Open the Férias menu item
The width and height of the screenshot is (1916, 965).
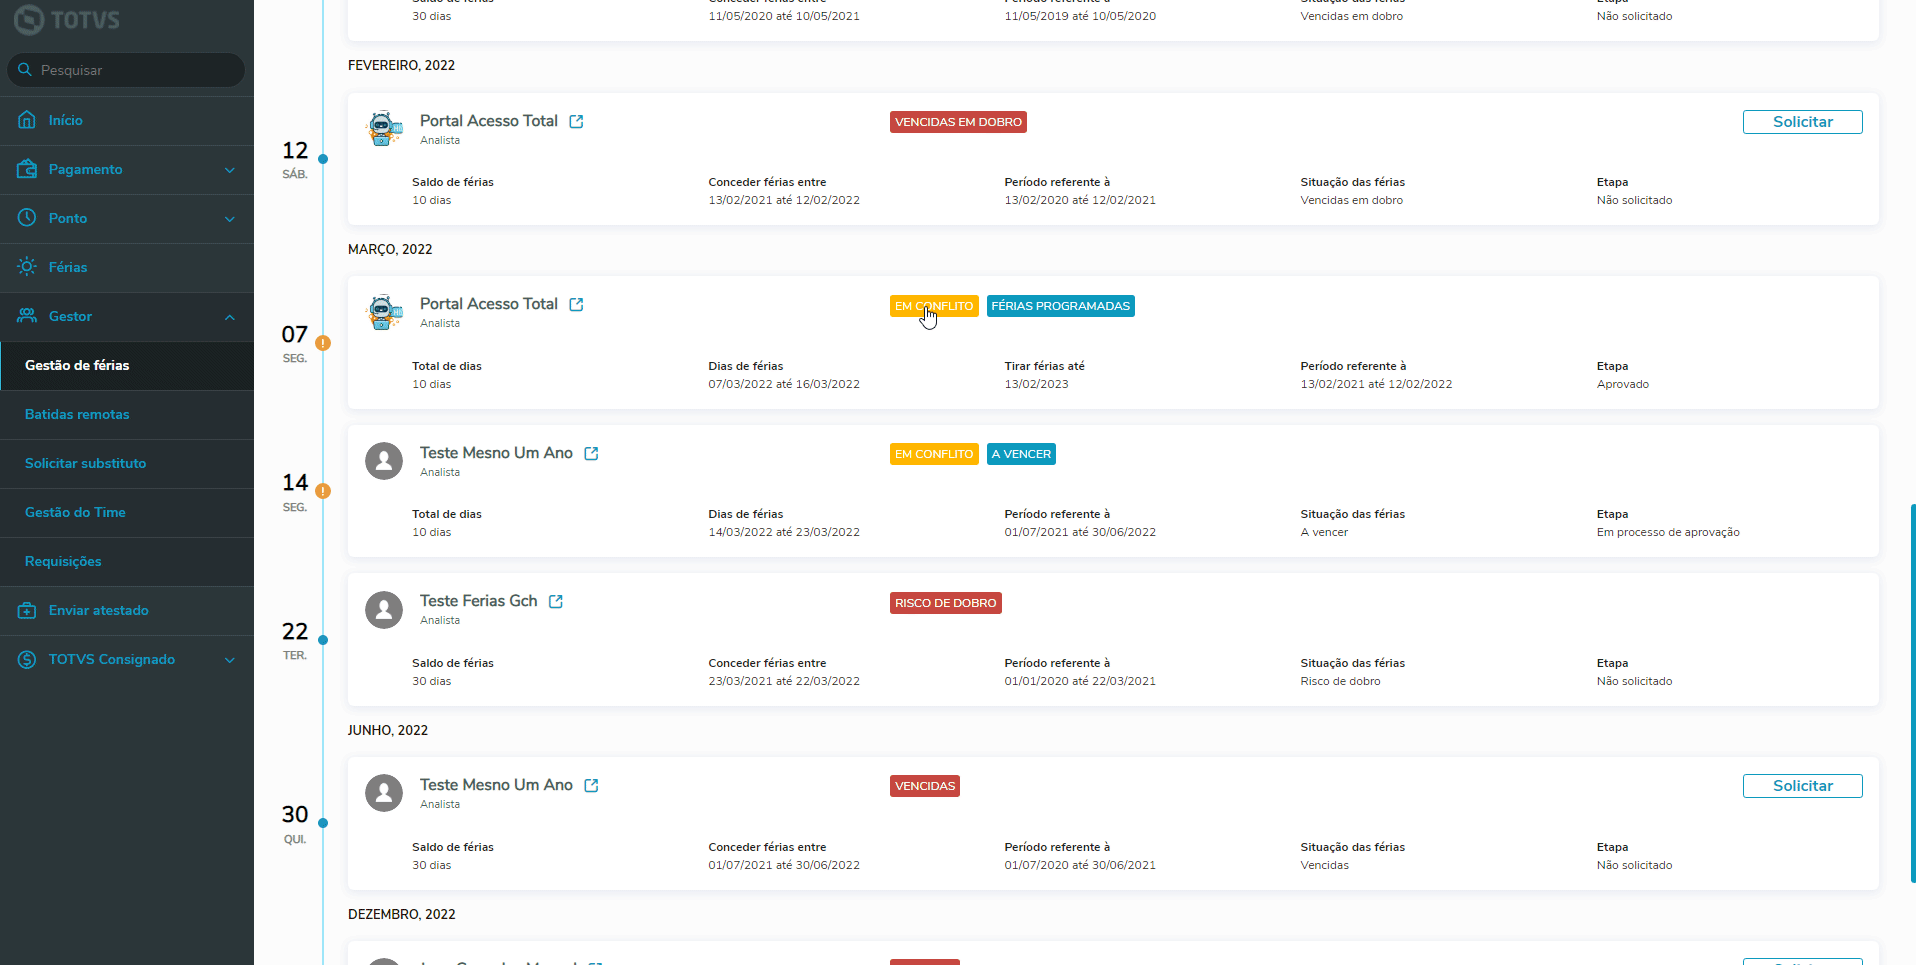[x=127, y=267]
